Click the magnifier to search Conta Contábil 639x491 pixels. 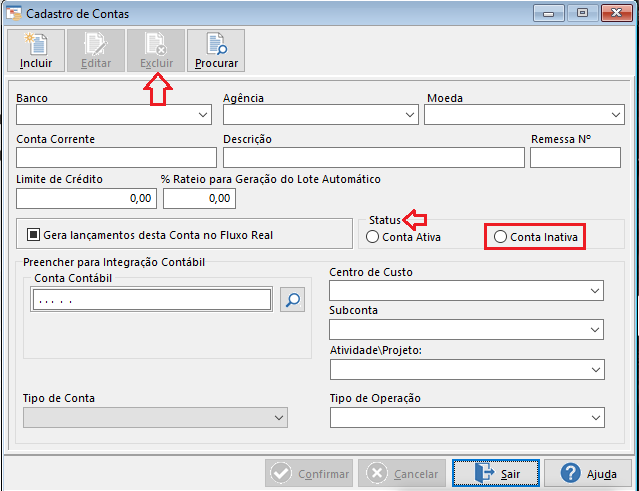click(293, 299)
